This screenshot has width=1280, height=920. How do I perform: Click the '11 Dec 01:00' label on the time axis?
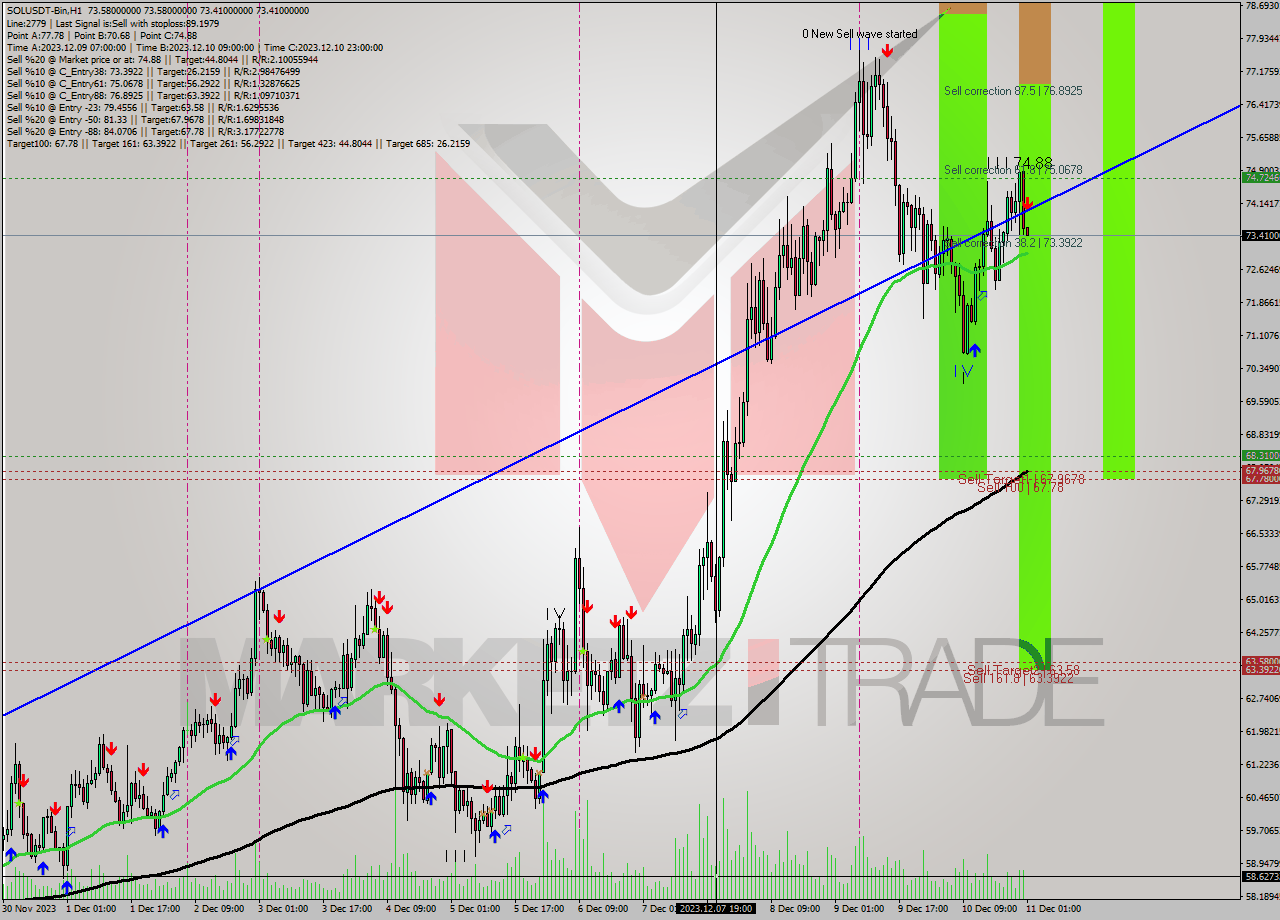click(x=1052, y=909)
